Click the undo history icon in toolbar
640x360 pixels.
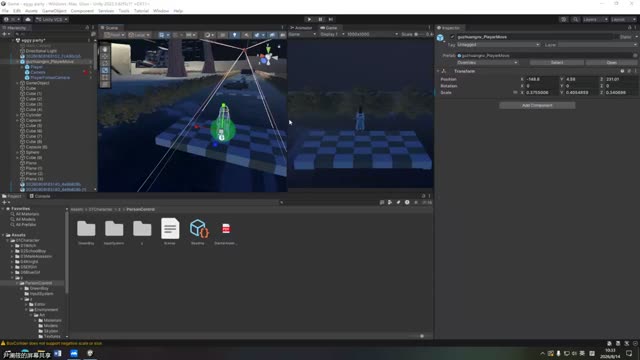563,19
